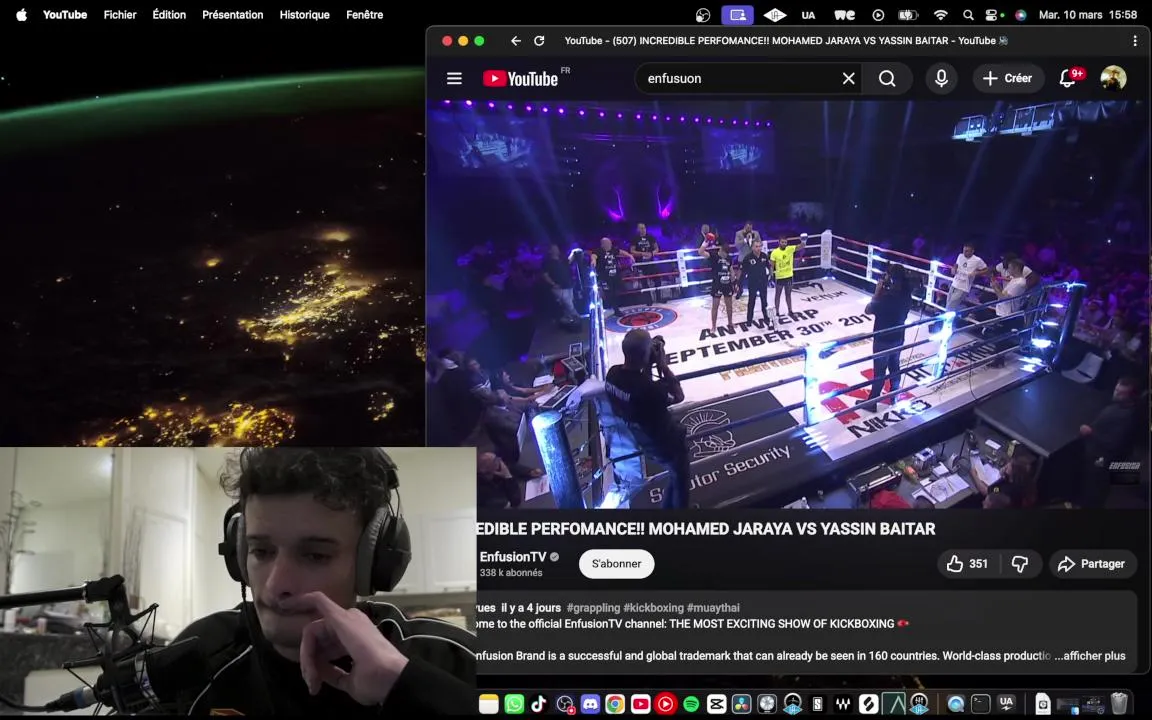Expand description with ...afficher plus
This screenshot has width=1152, height=720.
(1090, 655)
